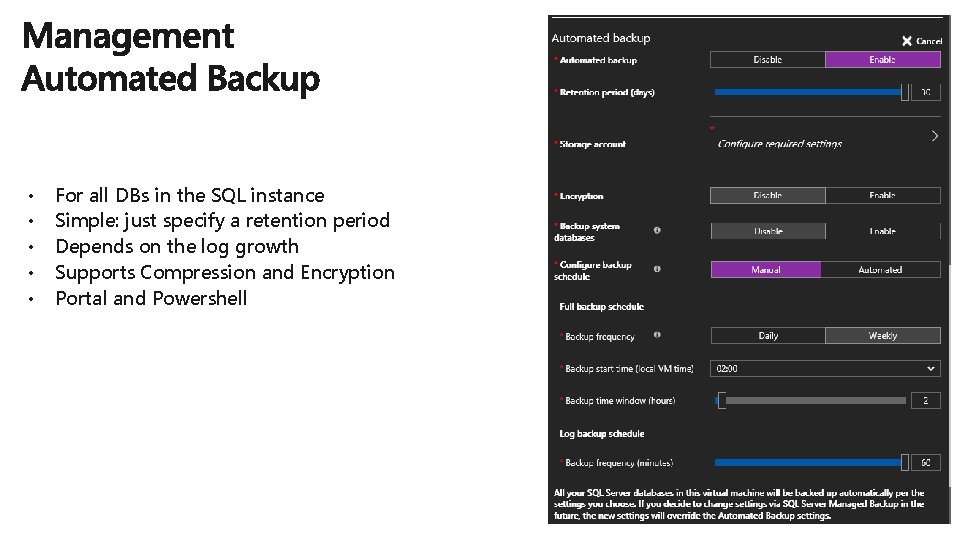Open Configure required settings link
Image resolution: width=960 pixels, height=540 pixels.
(780, 144)
